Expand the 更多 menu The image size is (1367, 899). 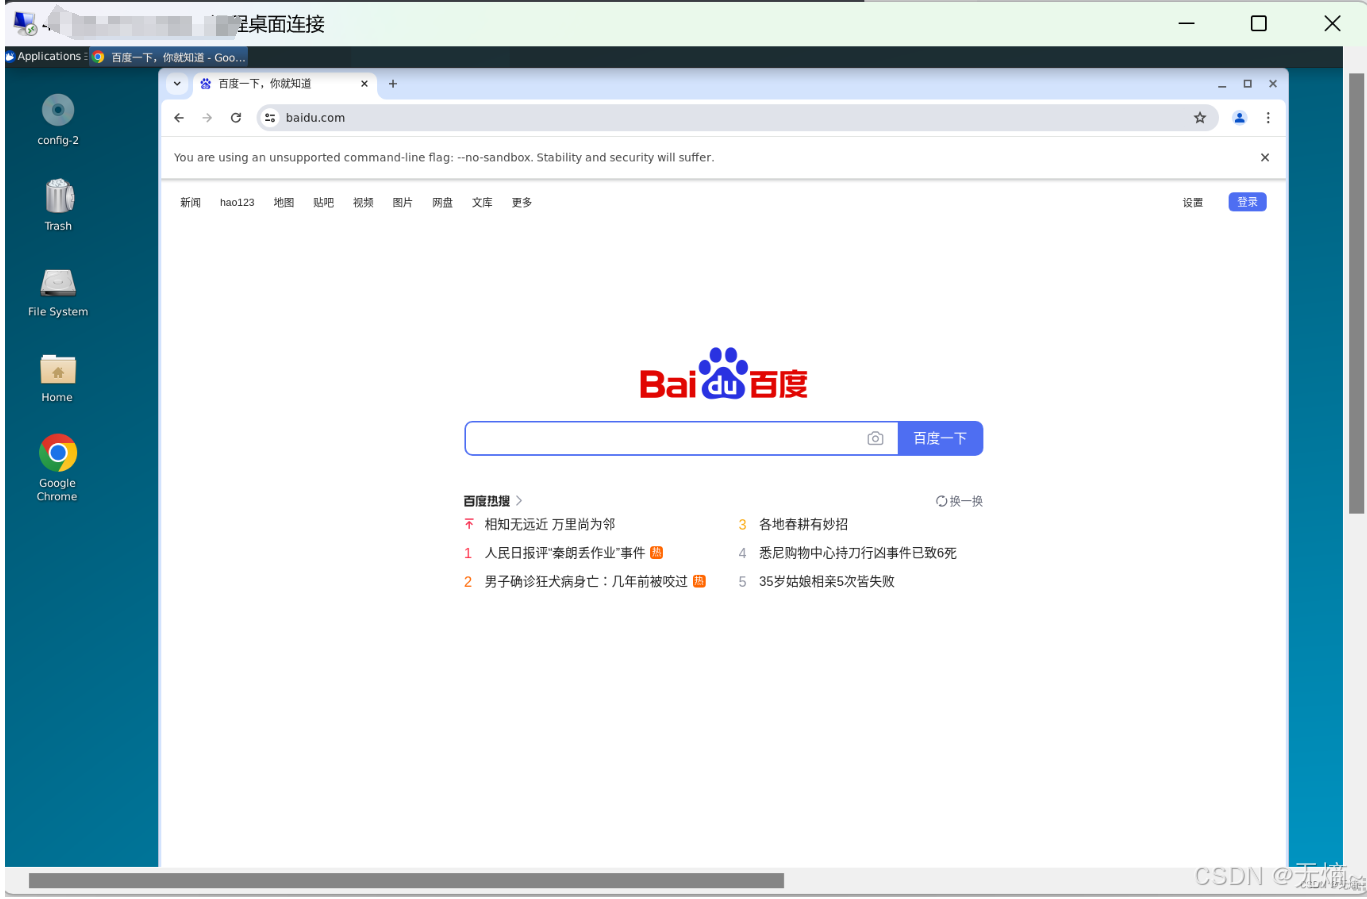(x=522, y=203)
